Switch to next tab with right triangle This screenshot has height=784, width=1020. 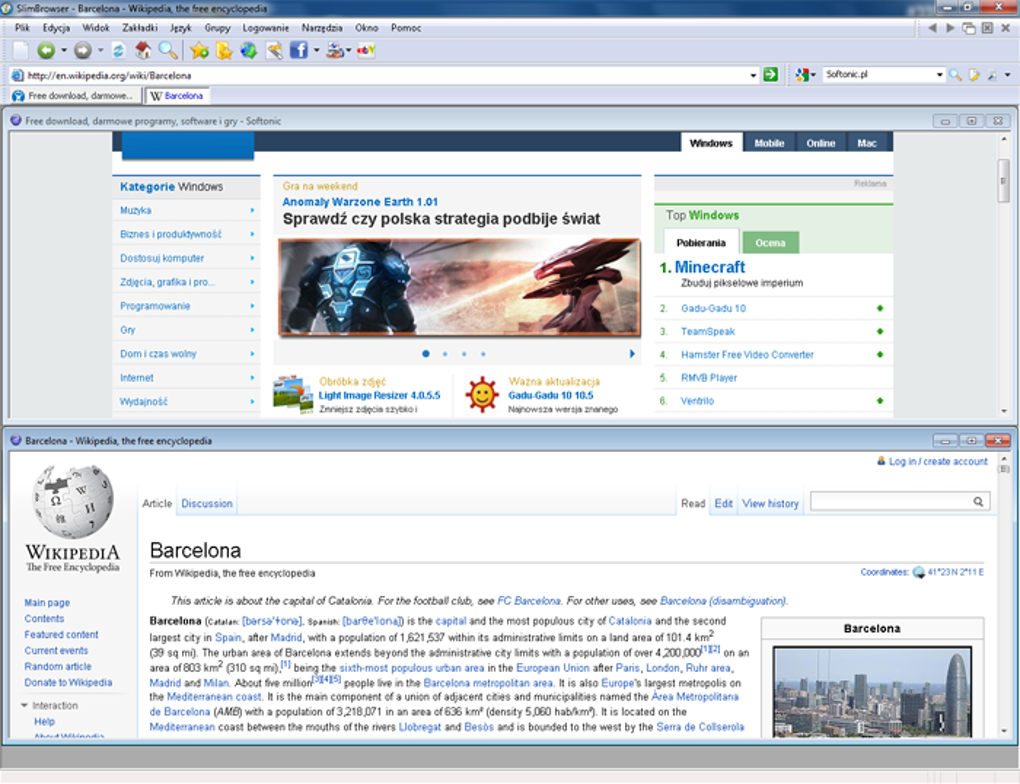tap(950, 28)
